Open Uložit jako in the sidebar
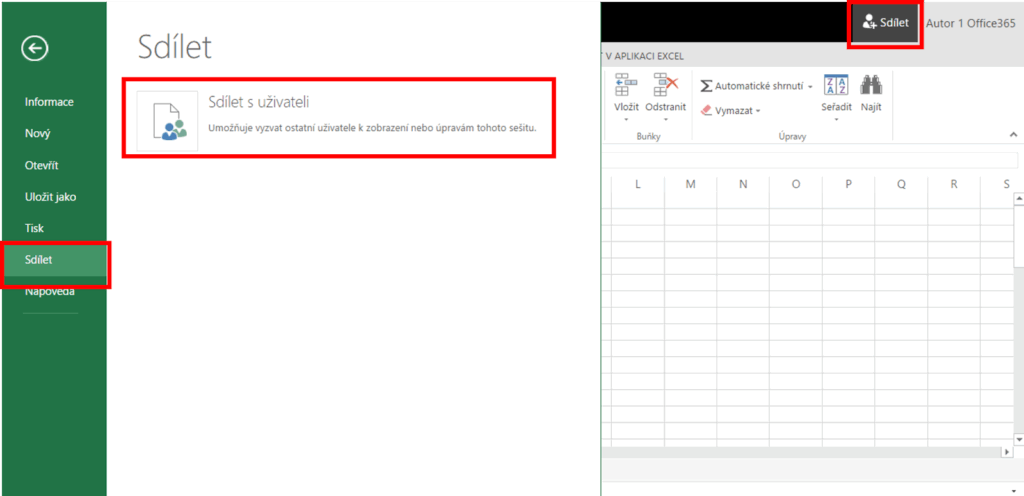Viewport: 1024px width, 496px height. pyautogui.click(x=50, y=197)
